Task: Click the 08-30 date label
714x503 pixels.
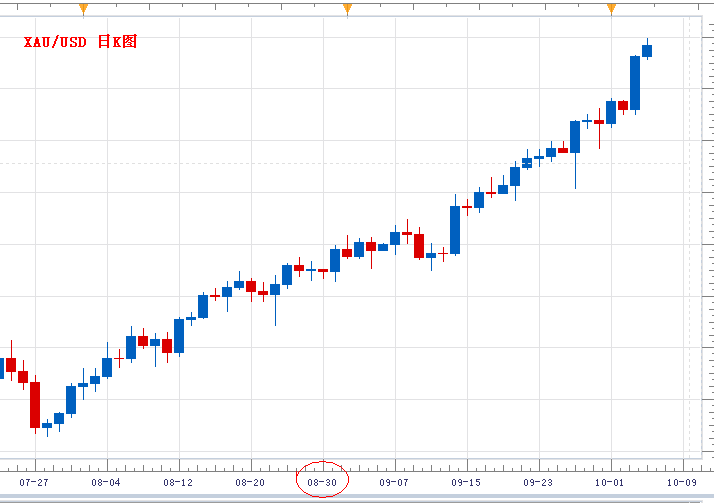Action: (x=322, y=483)
